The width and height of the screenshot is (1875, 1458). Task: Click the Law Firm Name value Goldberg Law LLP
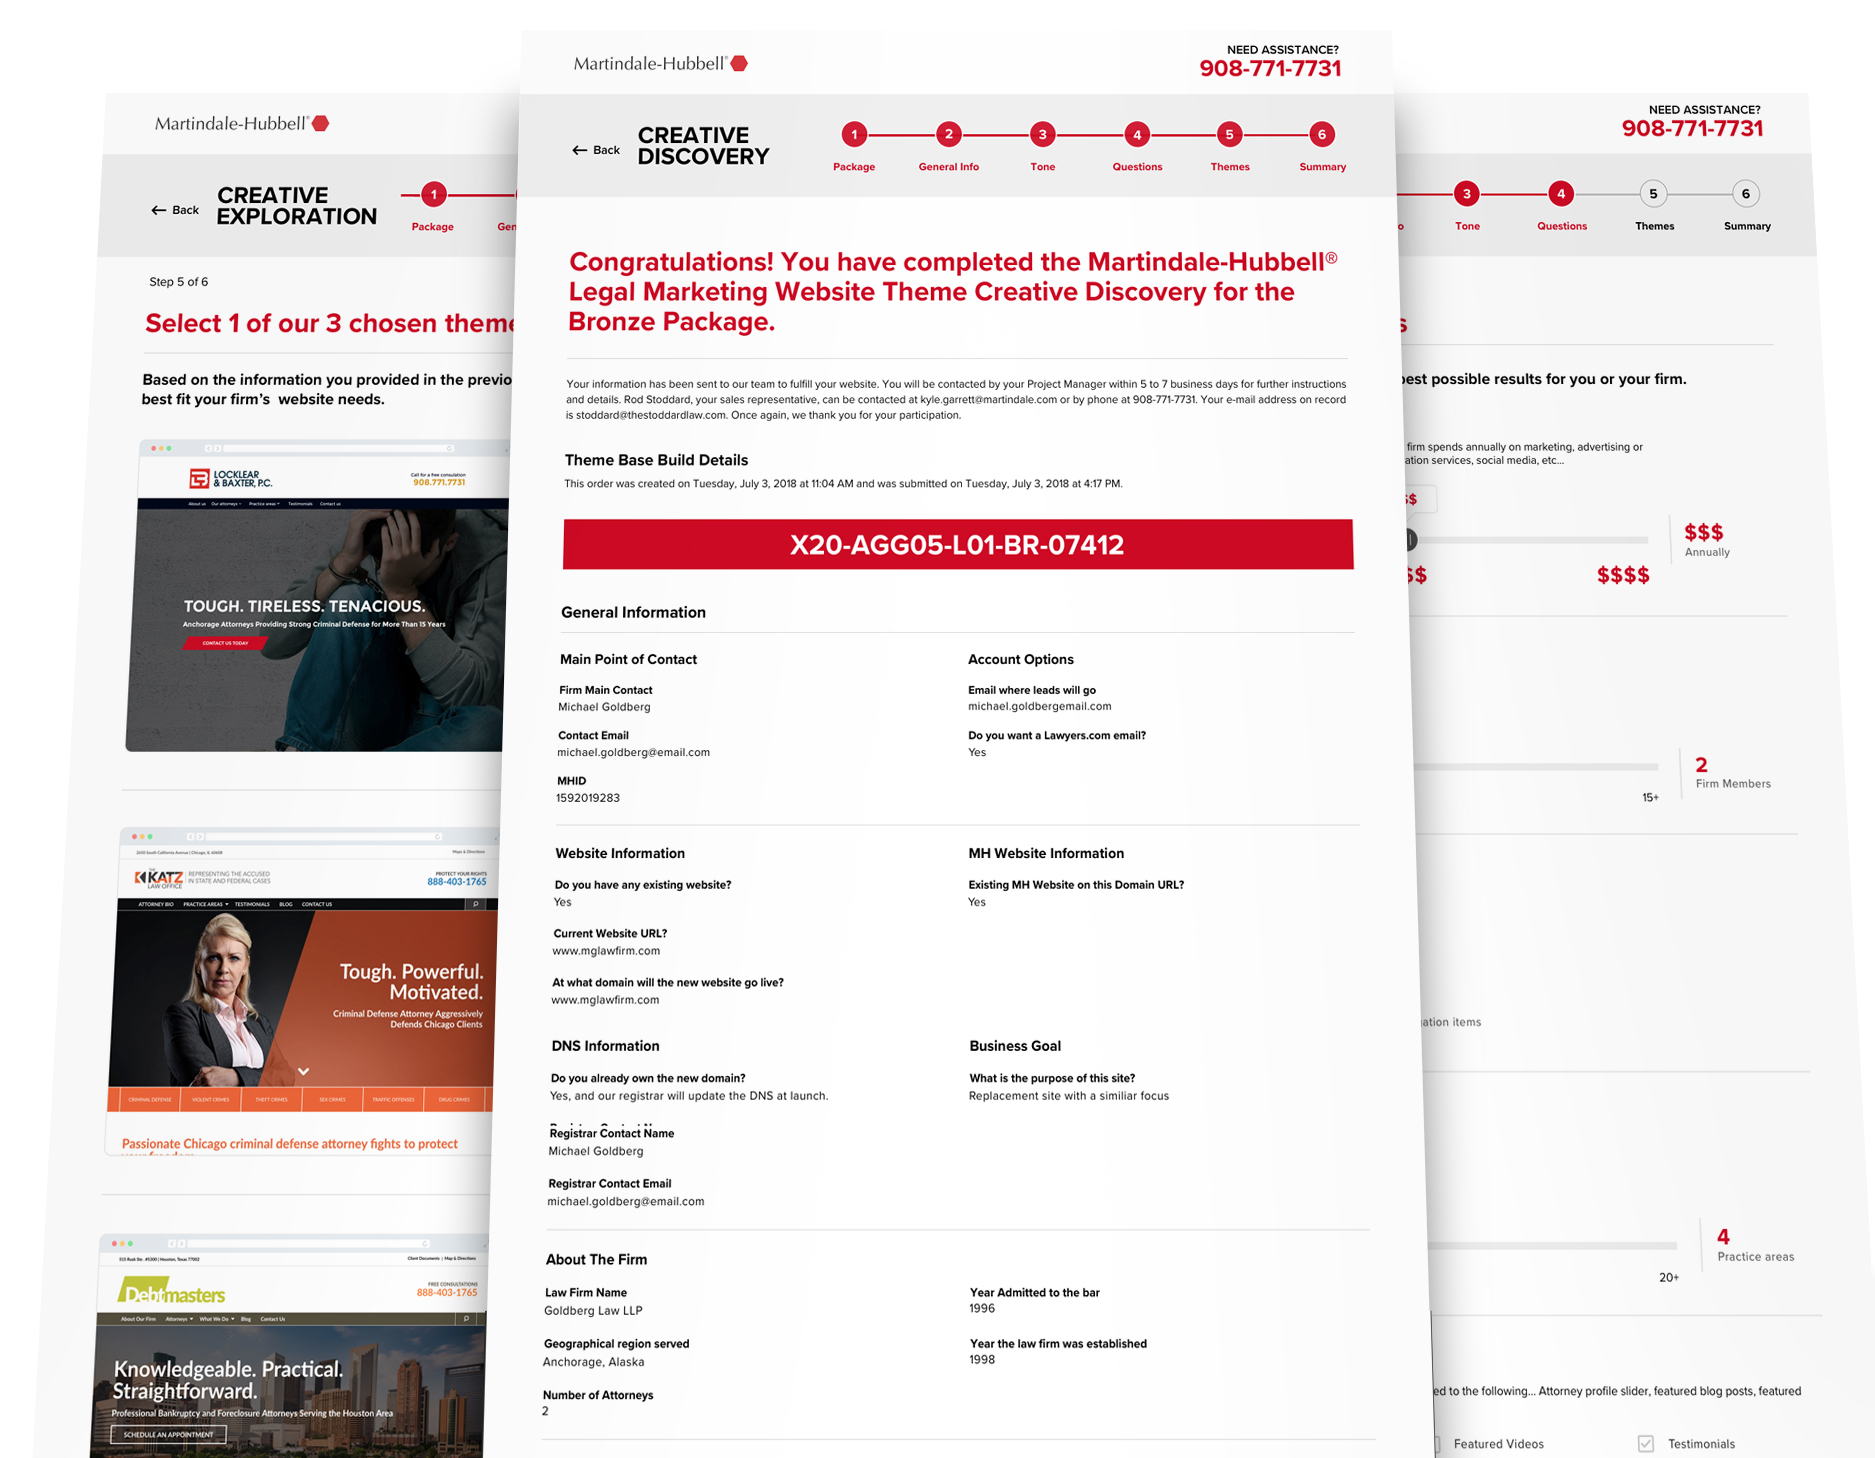point(593,1310)
